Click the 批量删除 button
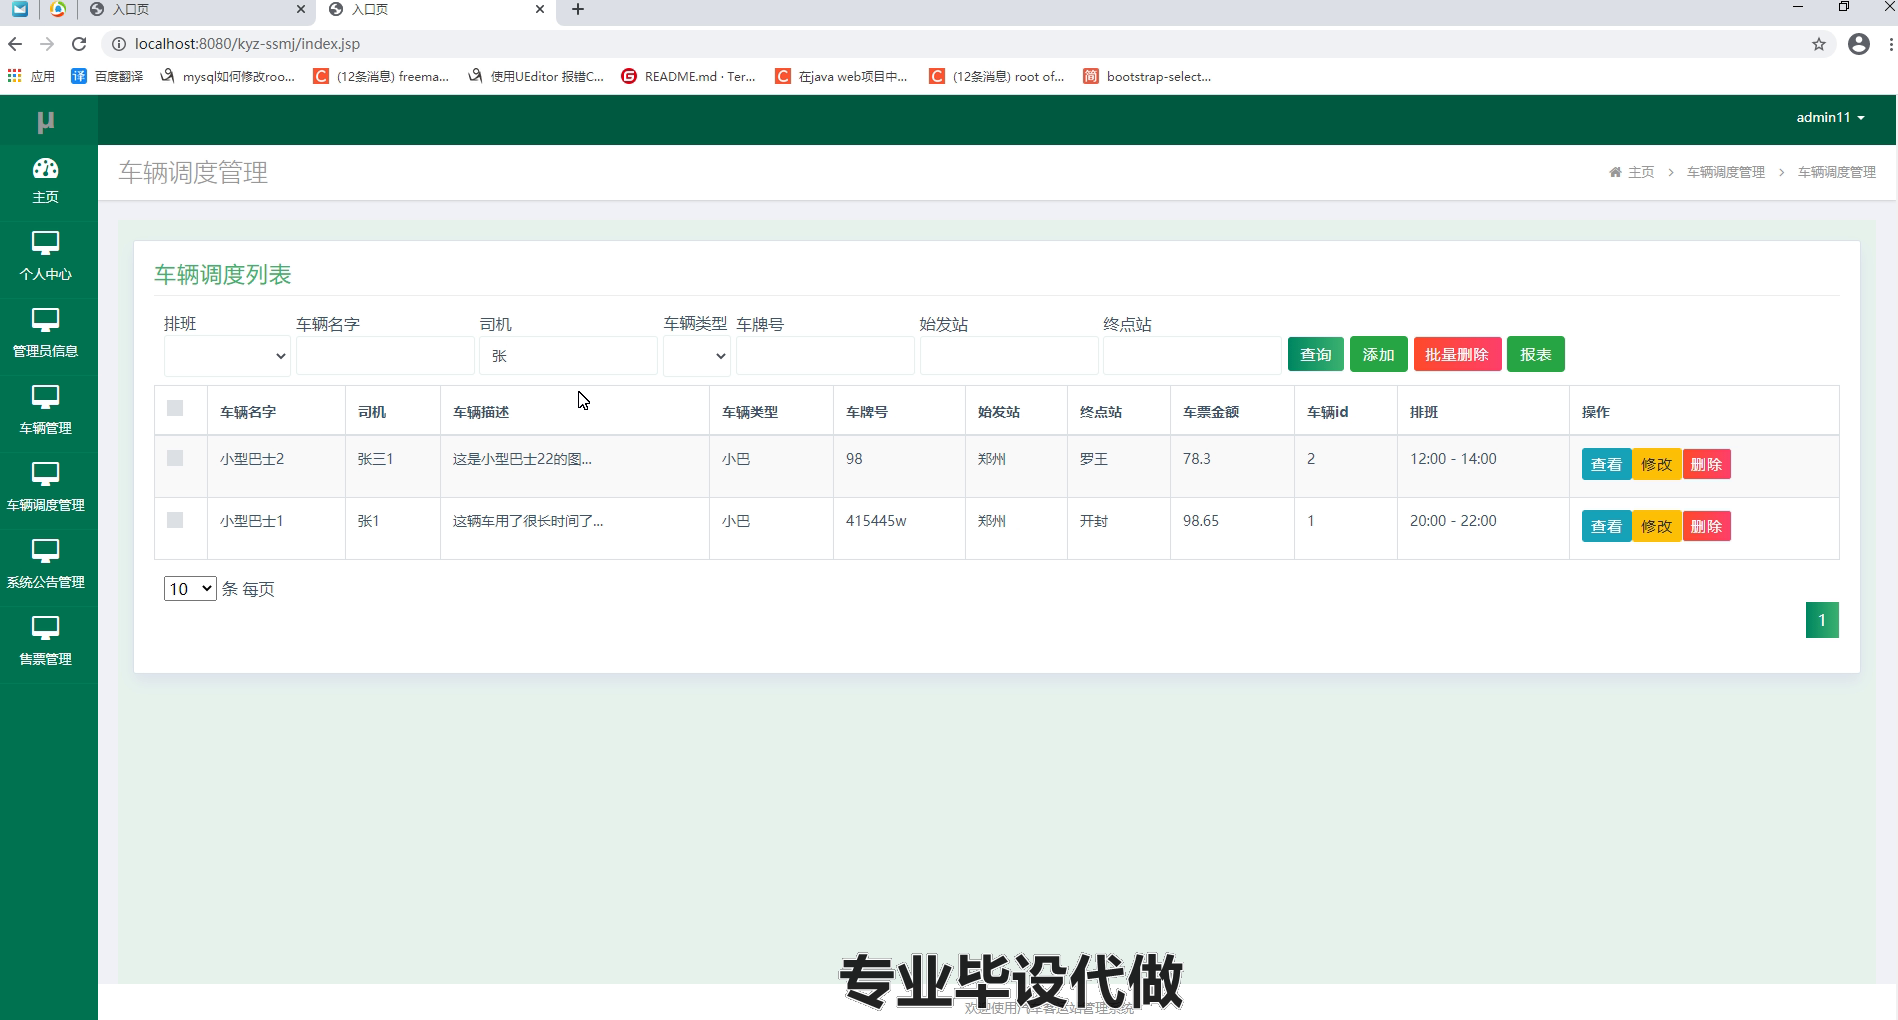This screenshot has width=1898, height=1020. click(1457, 354)
